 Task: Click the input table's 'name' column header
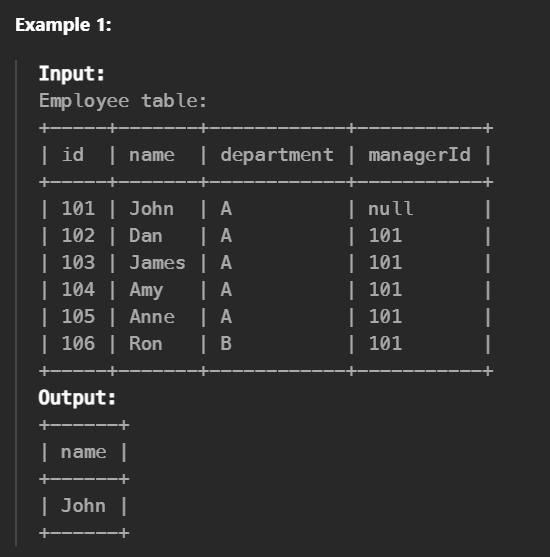(x=152, y=156)
